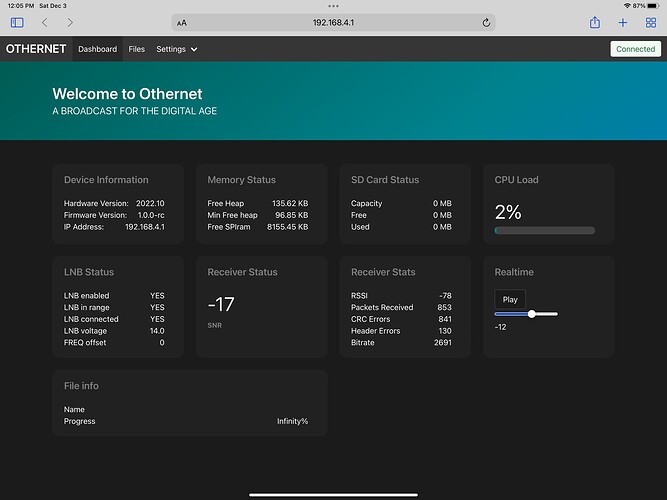Reload the page with refresh icon

click(486, 23)
